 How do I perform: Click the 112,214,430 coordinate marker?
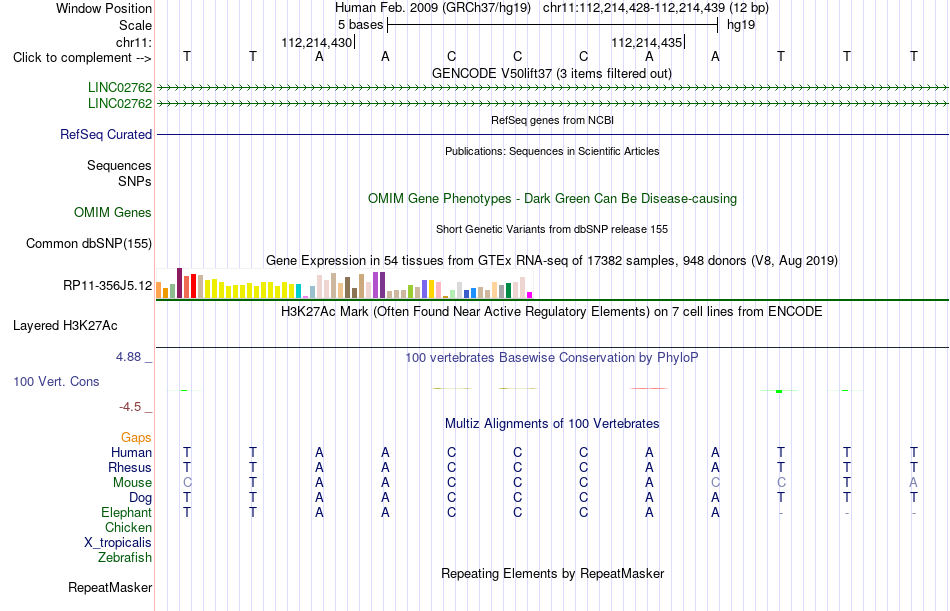tap(316, 42)
